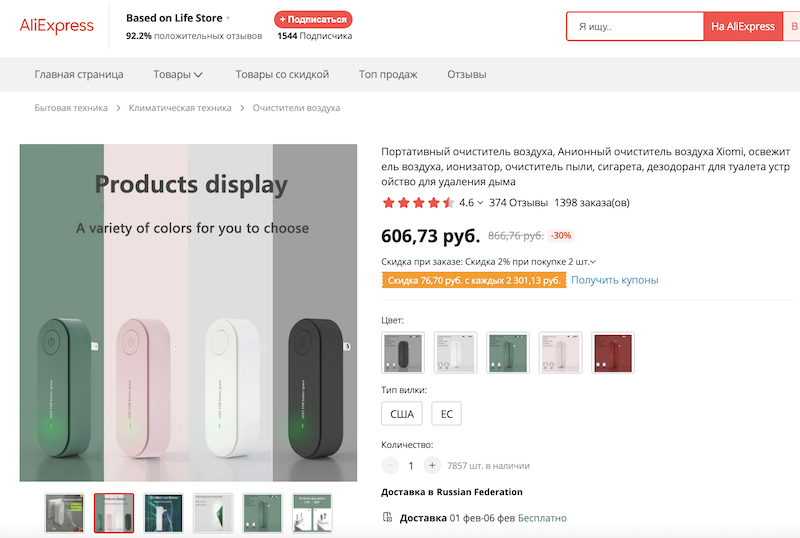Open the Топ продаж tab

click(388, 74)
